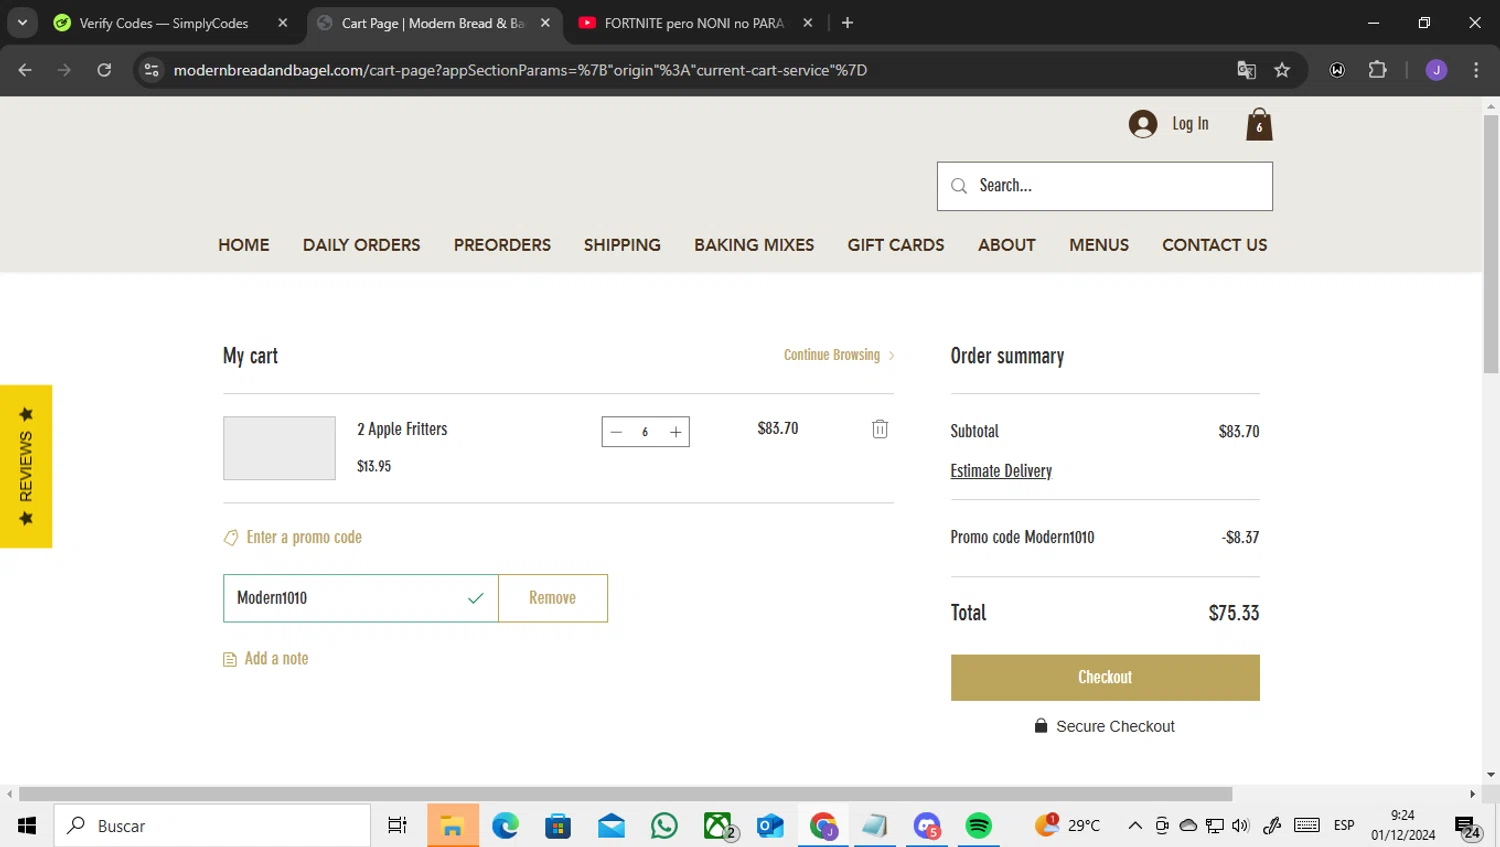This screenshot has width=1500, height=847.
Task: Launch Microsoft Edge from taskbar
Action: coord(505,825)
